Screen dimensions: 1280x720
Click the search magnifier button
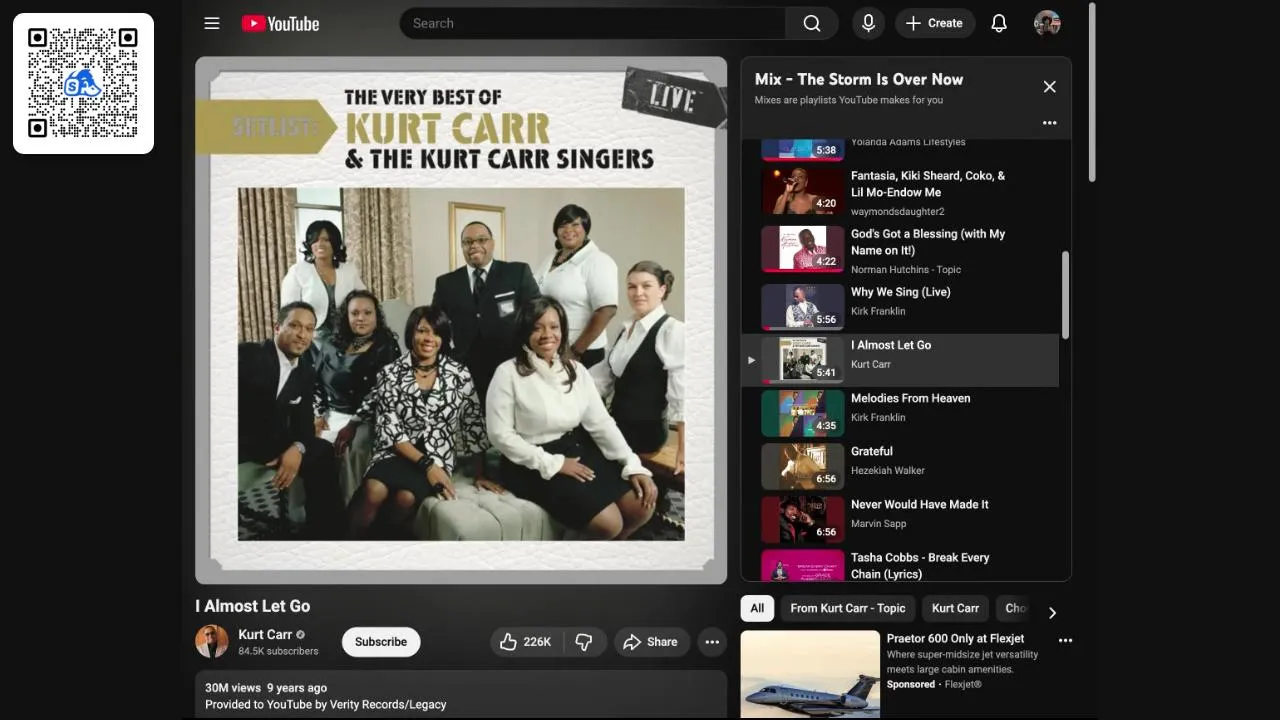point(812,23)
